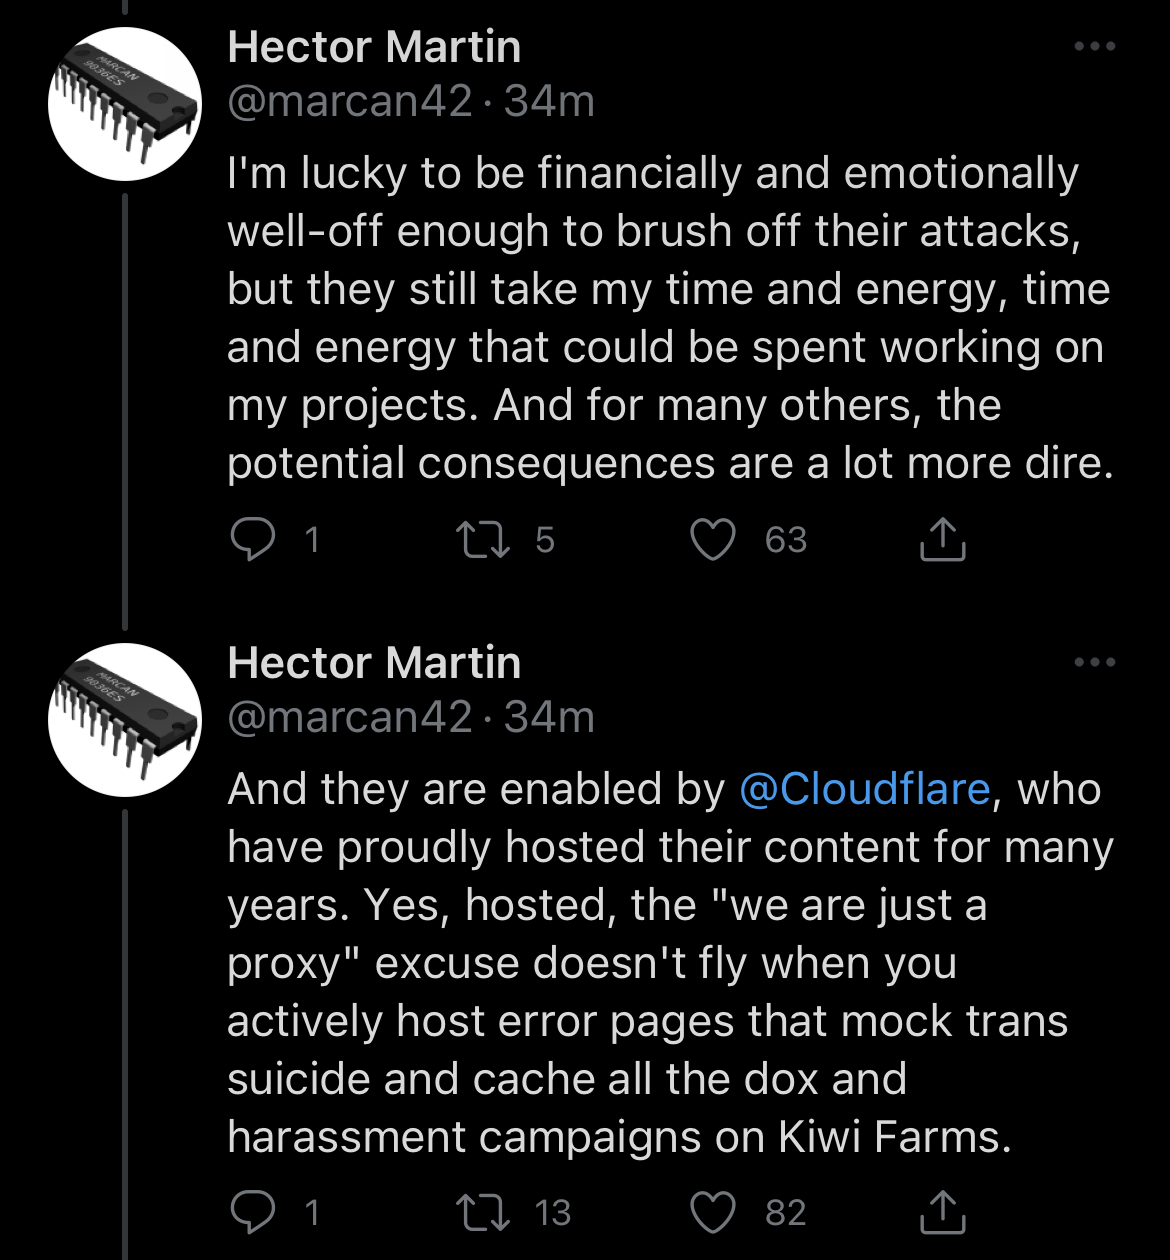This screenshot has height=1260, width=1170.
Task: Like the Cloudflare tweet with 82 likes
Action: pos(714,1212)
